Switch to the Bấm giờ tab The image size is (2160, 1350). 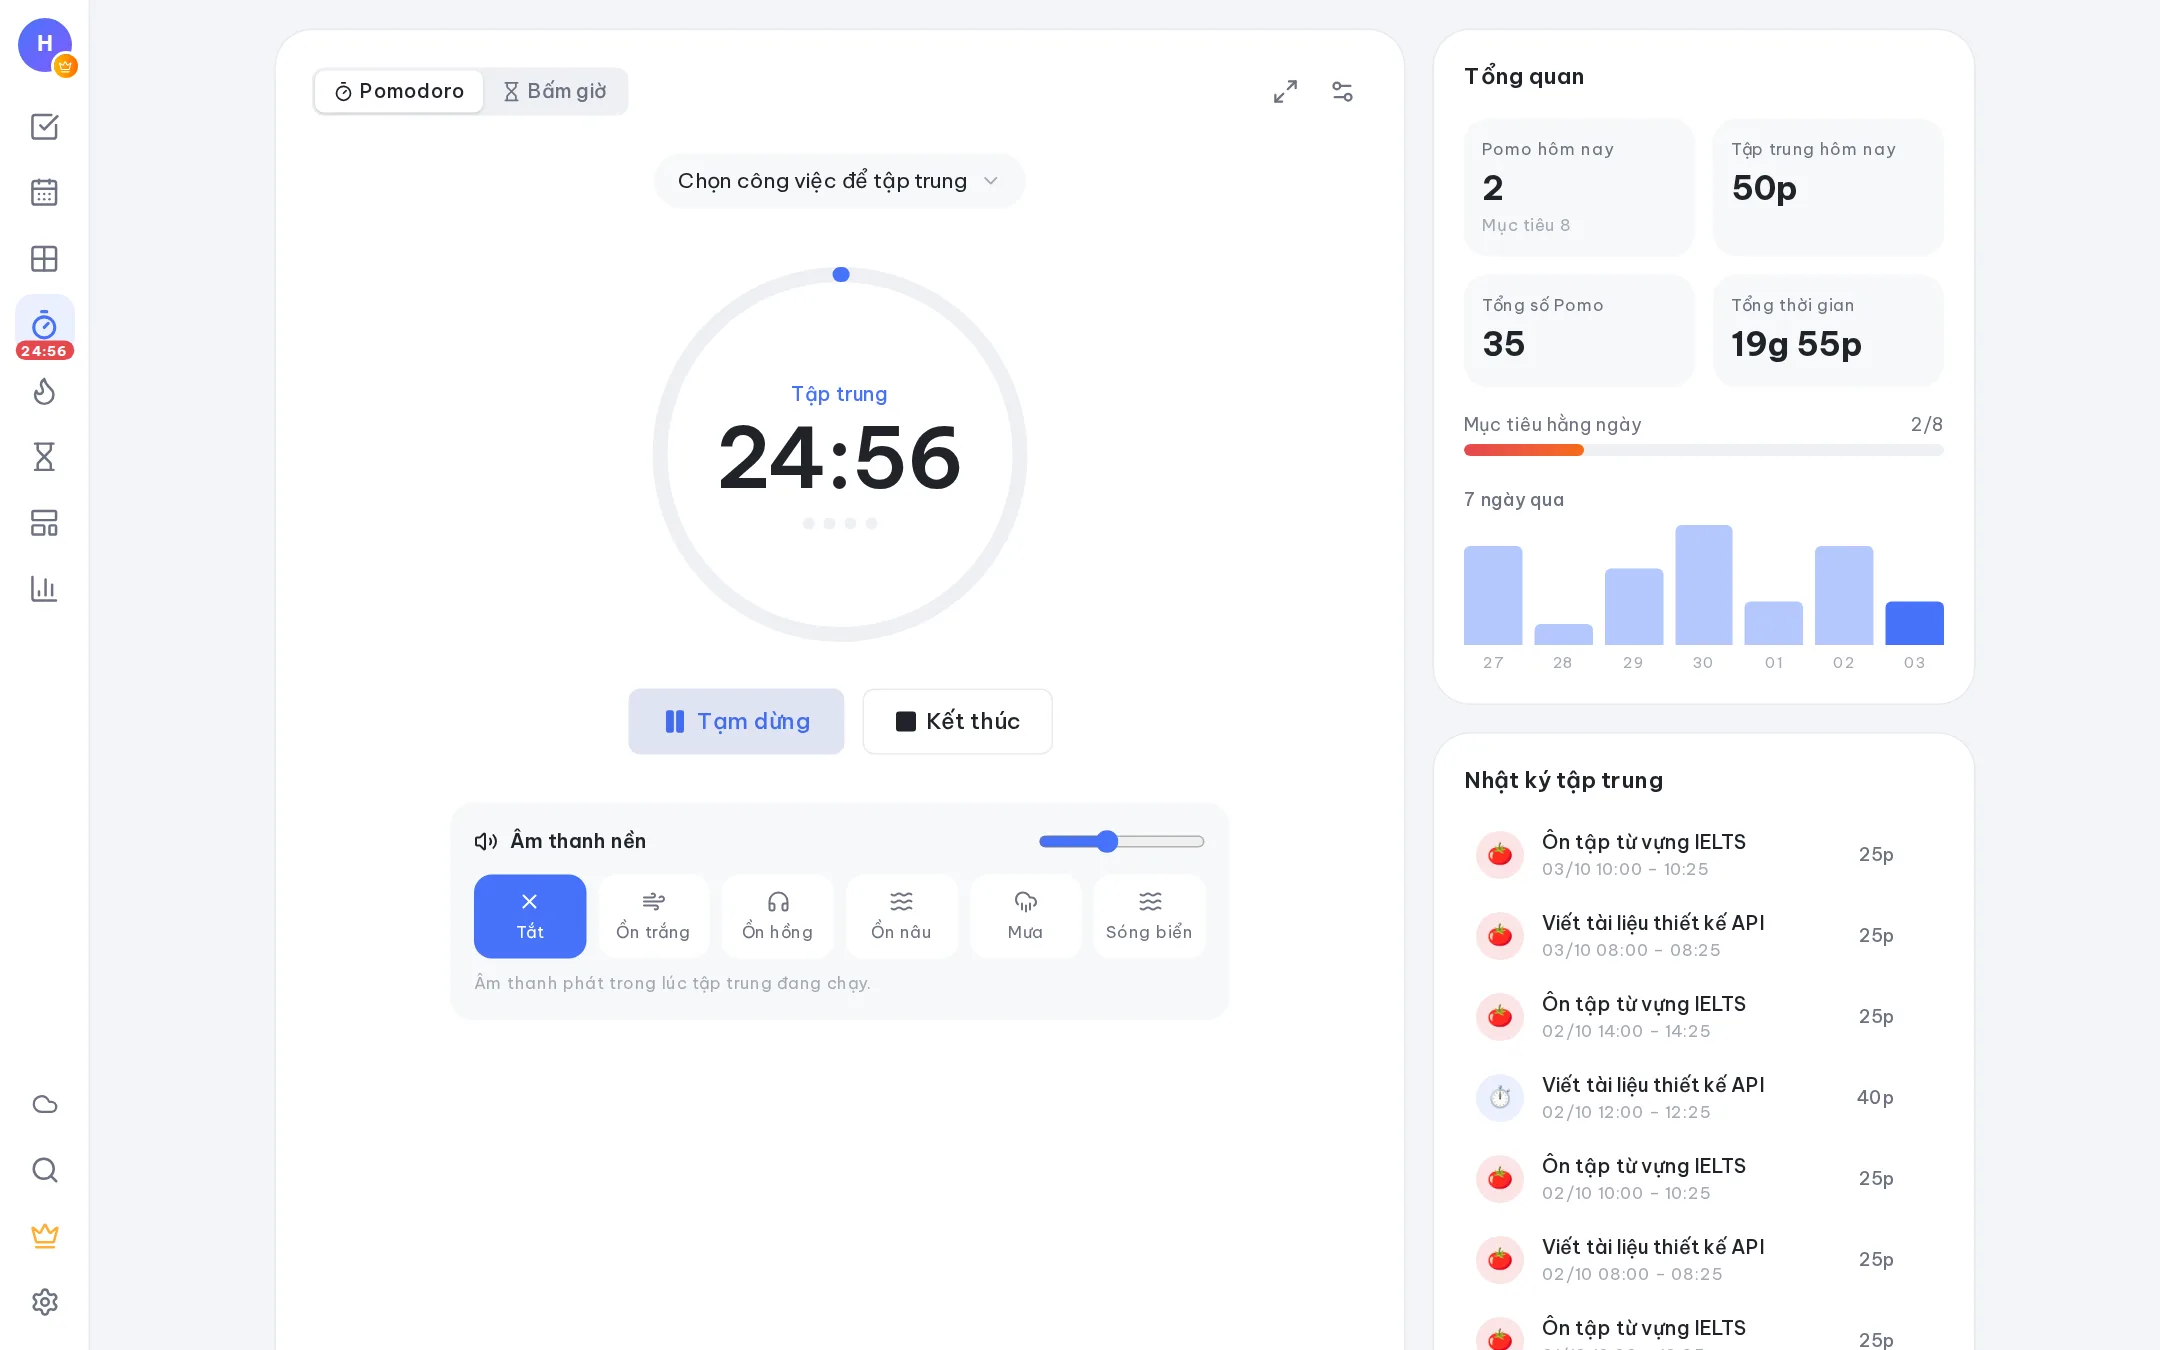555,91
